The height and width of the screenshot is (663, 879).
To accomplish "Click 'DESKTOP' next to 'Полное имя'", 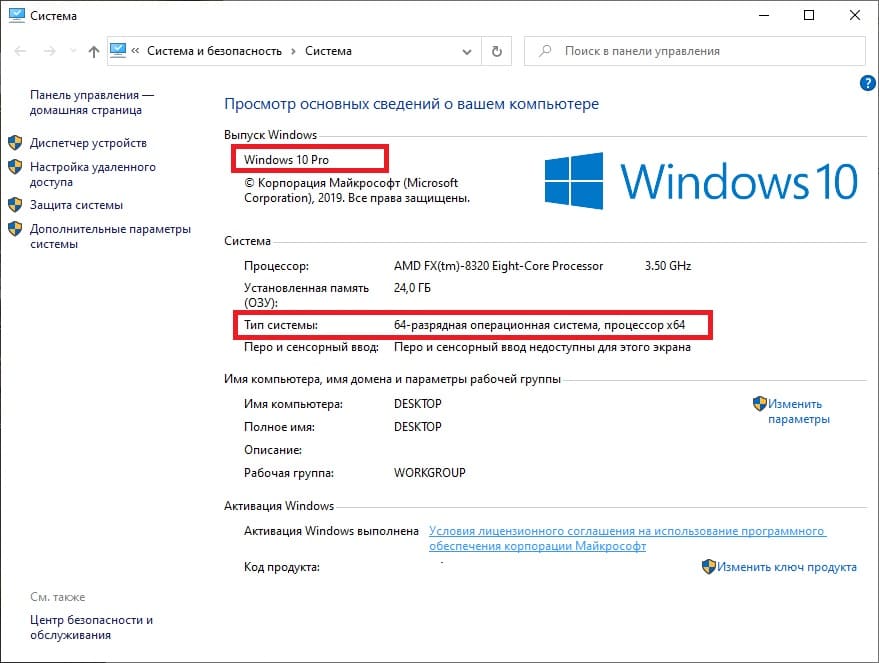I will pos(418,427).
